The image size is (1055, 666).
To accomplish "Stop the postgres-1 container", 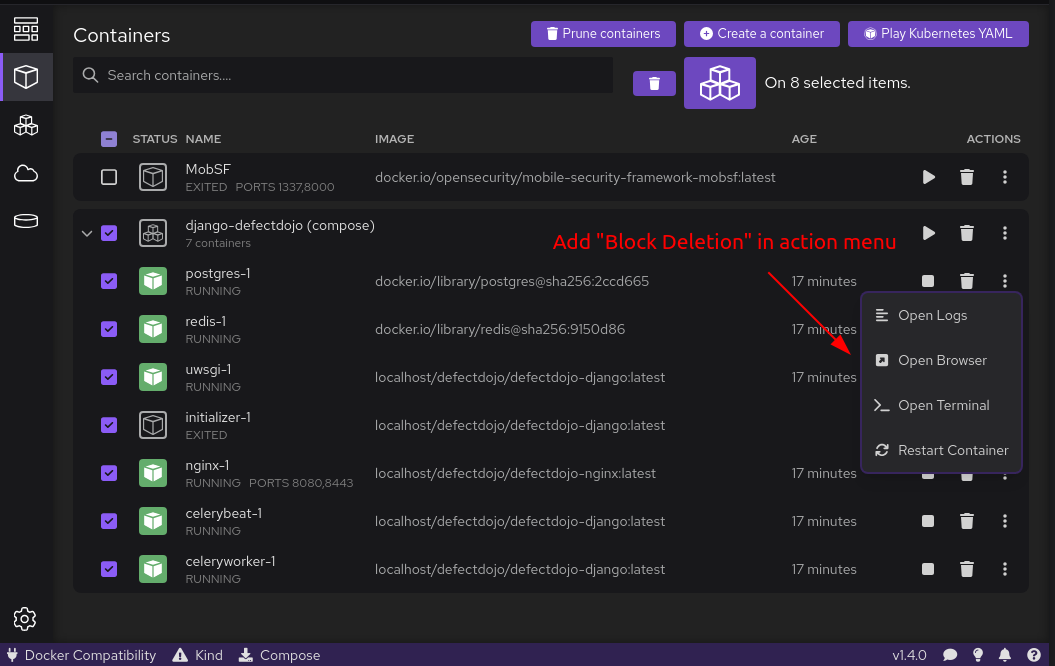I will coord(928,281).
